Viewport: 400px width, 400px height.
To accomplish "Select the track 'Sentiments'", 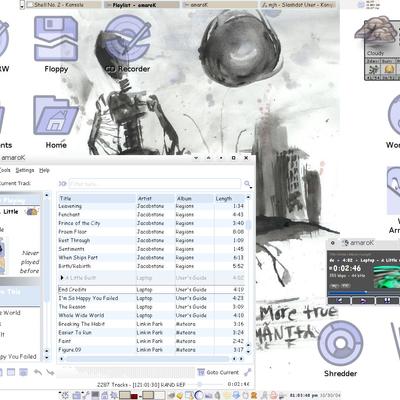I will point(151,249).
